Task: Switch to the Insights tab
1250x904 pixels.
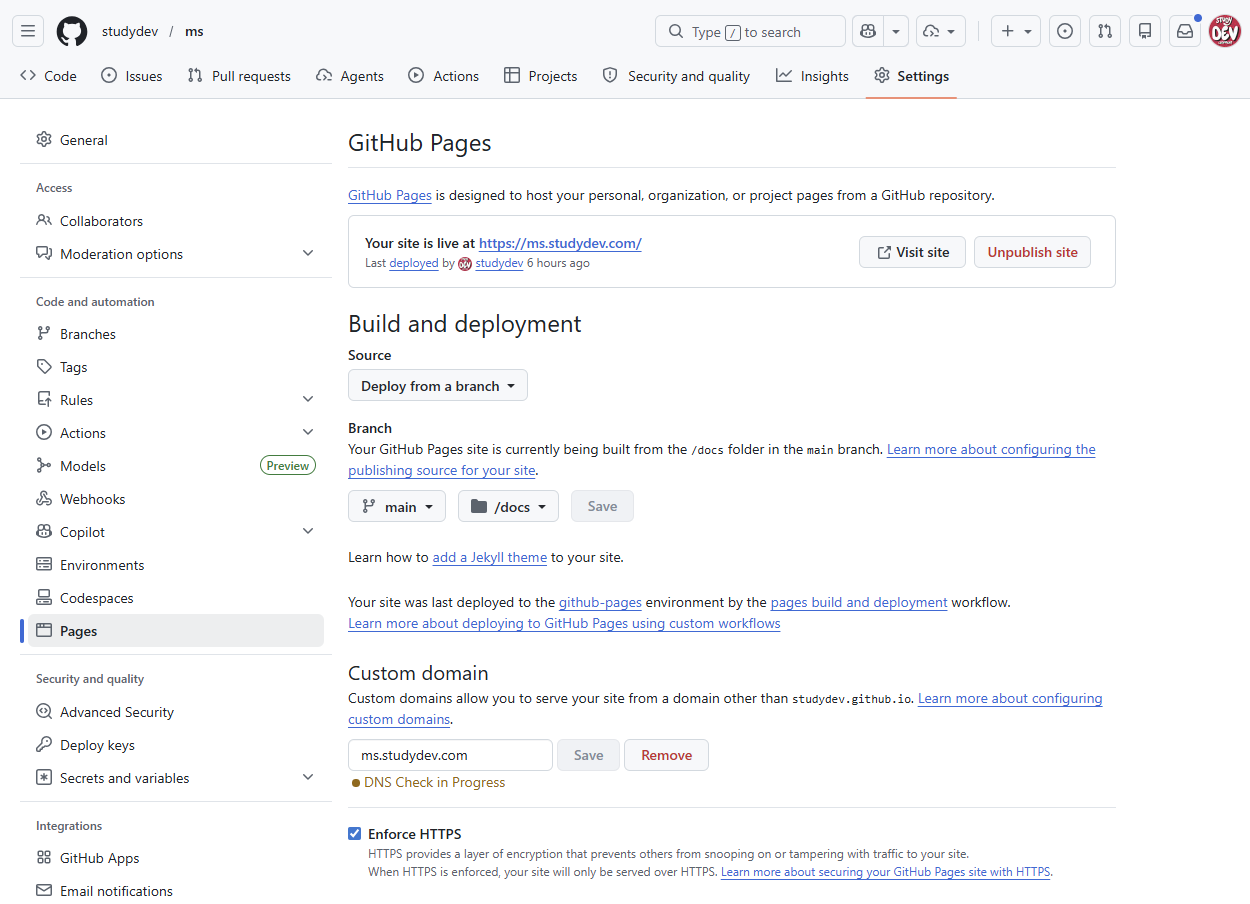Action: pyautogui.click(x=813, y=76)
